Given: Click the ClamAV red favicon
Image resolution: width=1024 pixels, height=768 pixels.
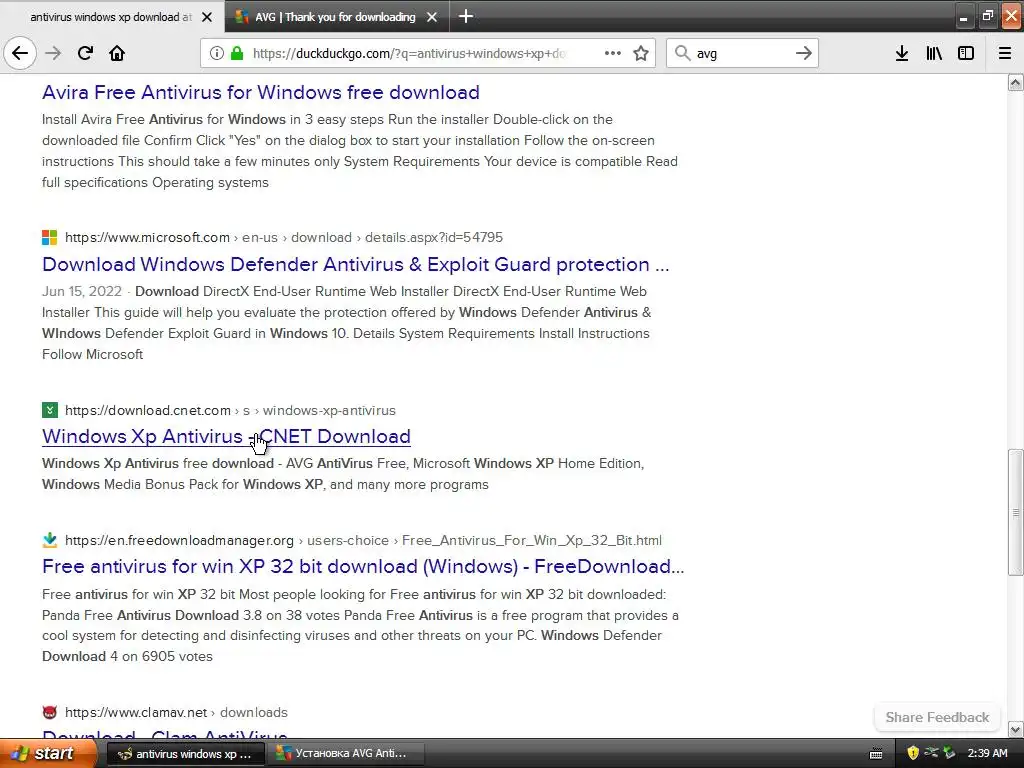Looking at the screenshot, I should pyautogui.click(x=50, y=712).
